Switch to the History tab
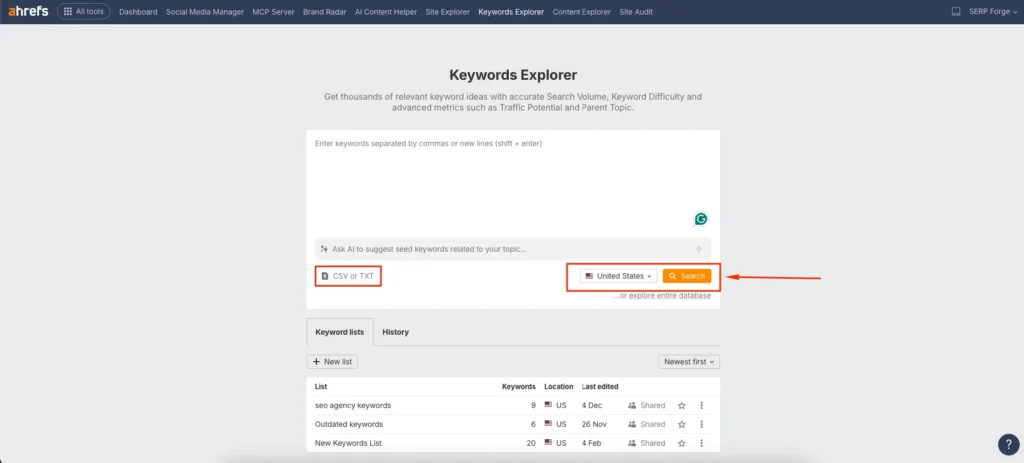 tap(396, 332)
